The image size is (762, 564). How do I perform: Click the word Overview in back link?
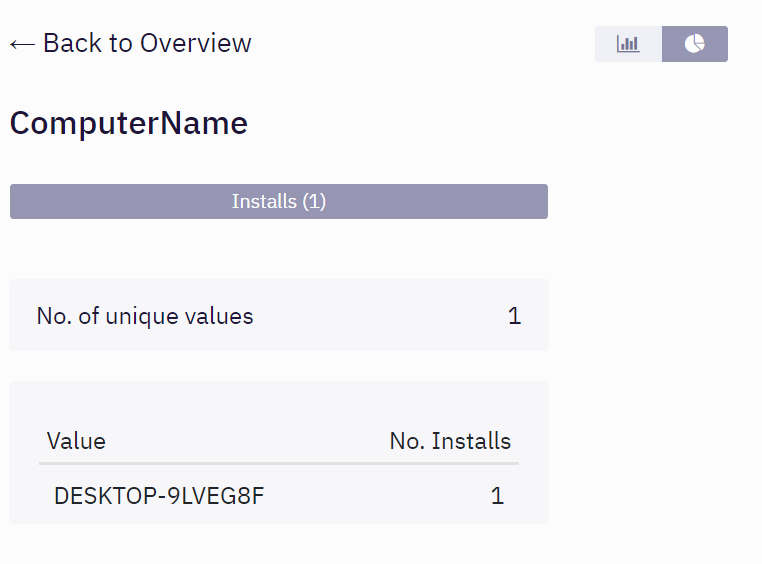click(196, 44)
